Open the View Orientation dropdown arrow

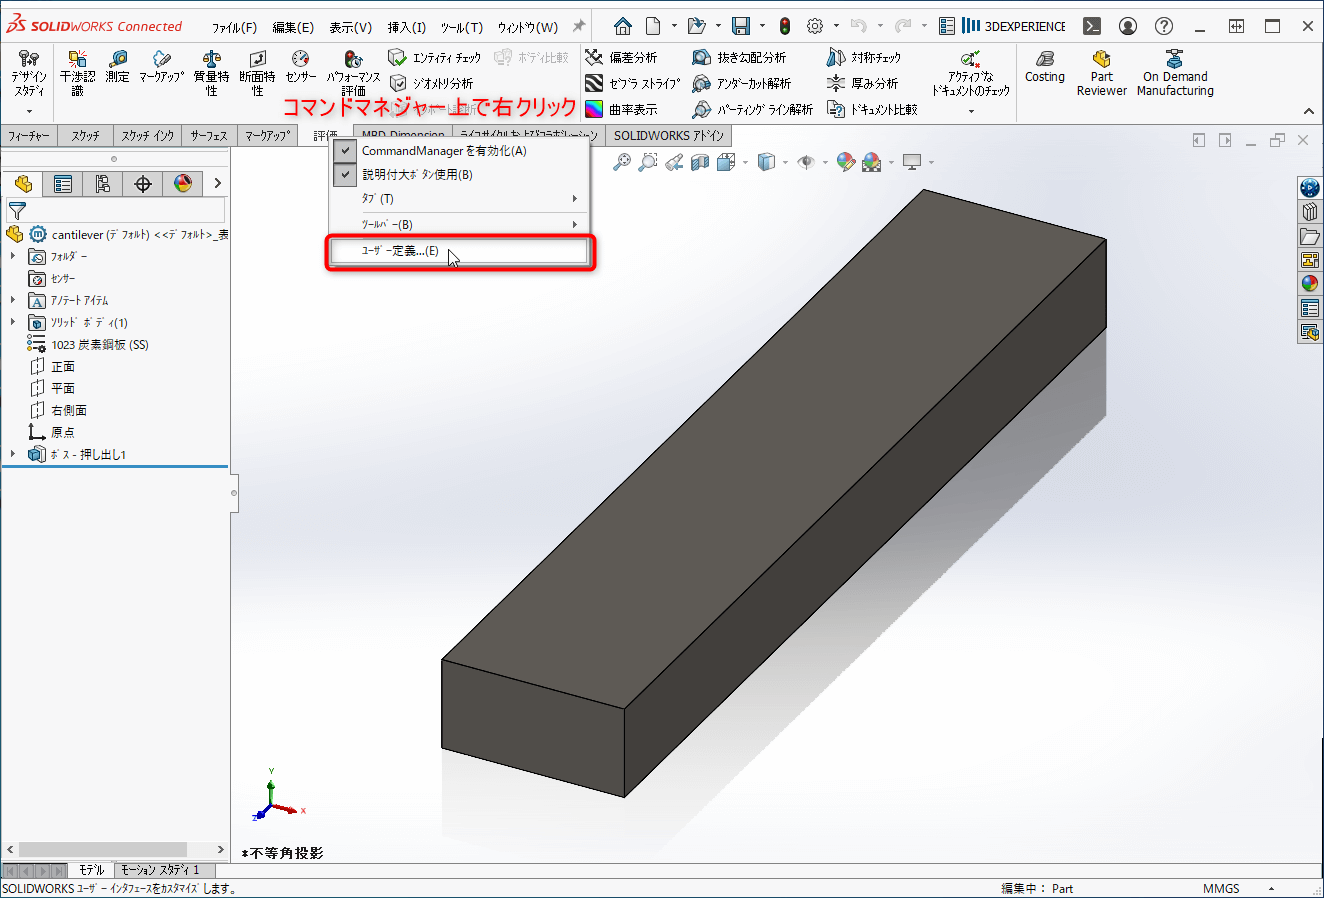click(x=785, y=161)
